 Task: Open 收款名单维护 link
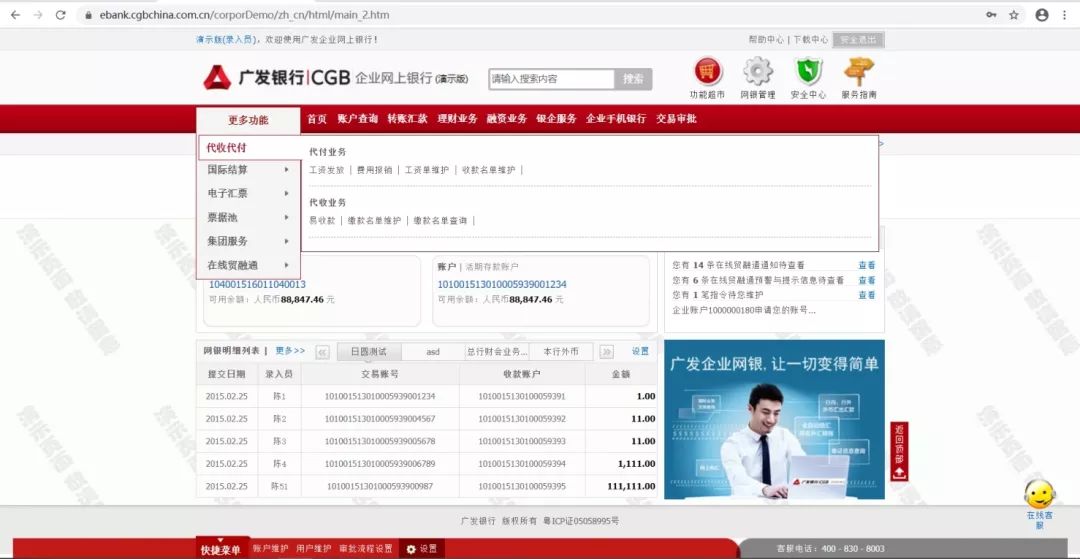488,170
